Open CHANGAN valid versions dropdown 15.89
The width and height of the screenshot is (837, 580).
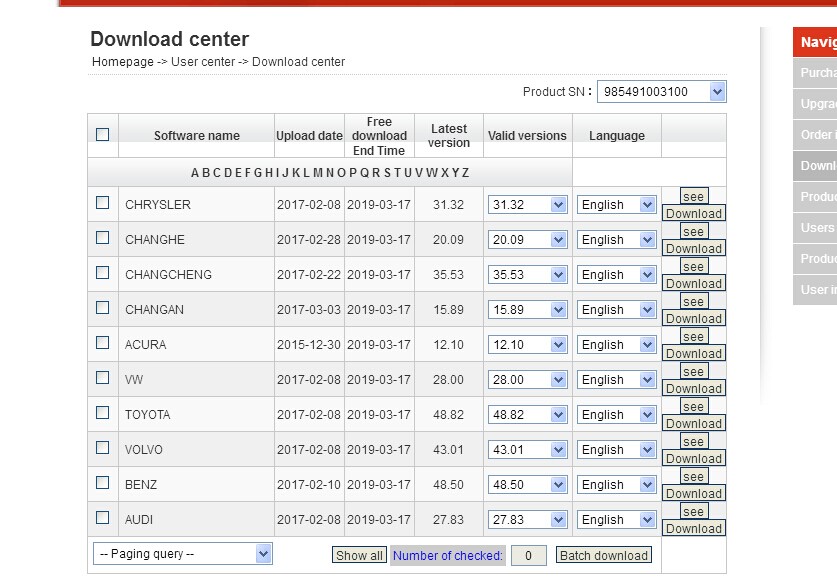tap(527, 310)
